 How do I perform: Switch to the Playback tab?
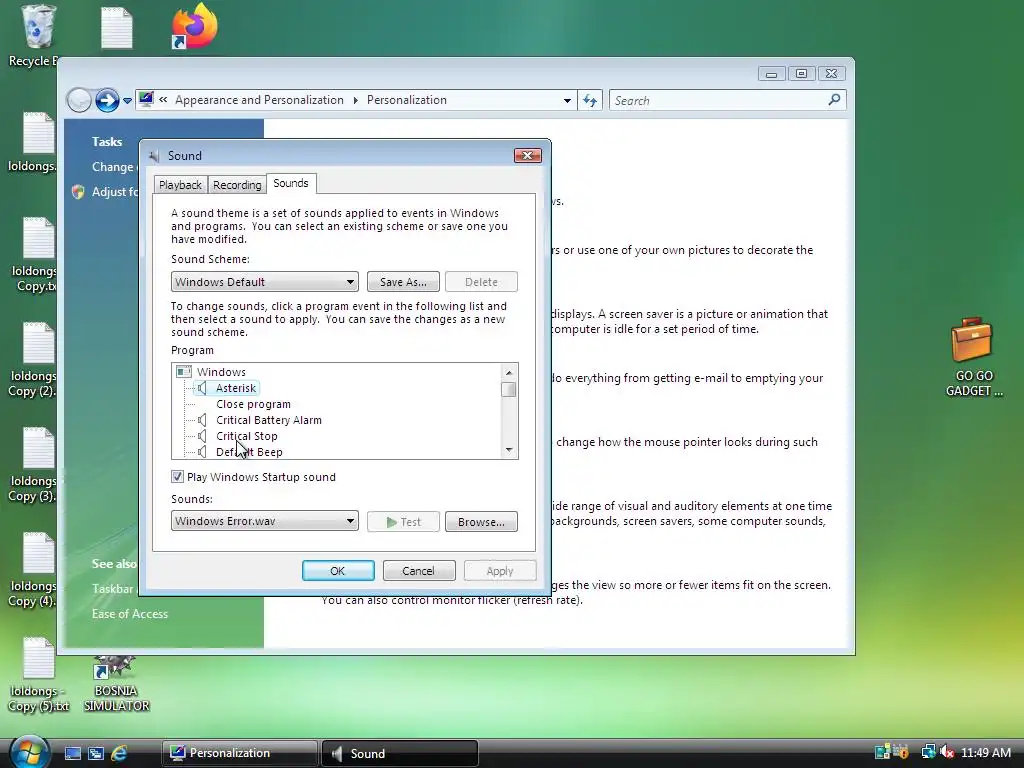180,185
